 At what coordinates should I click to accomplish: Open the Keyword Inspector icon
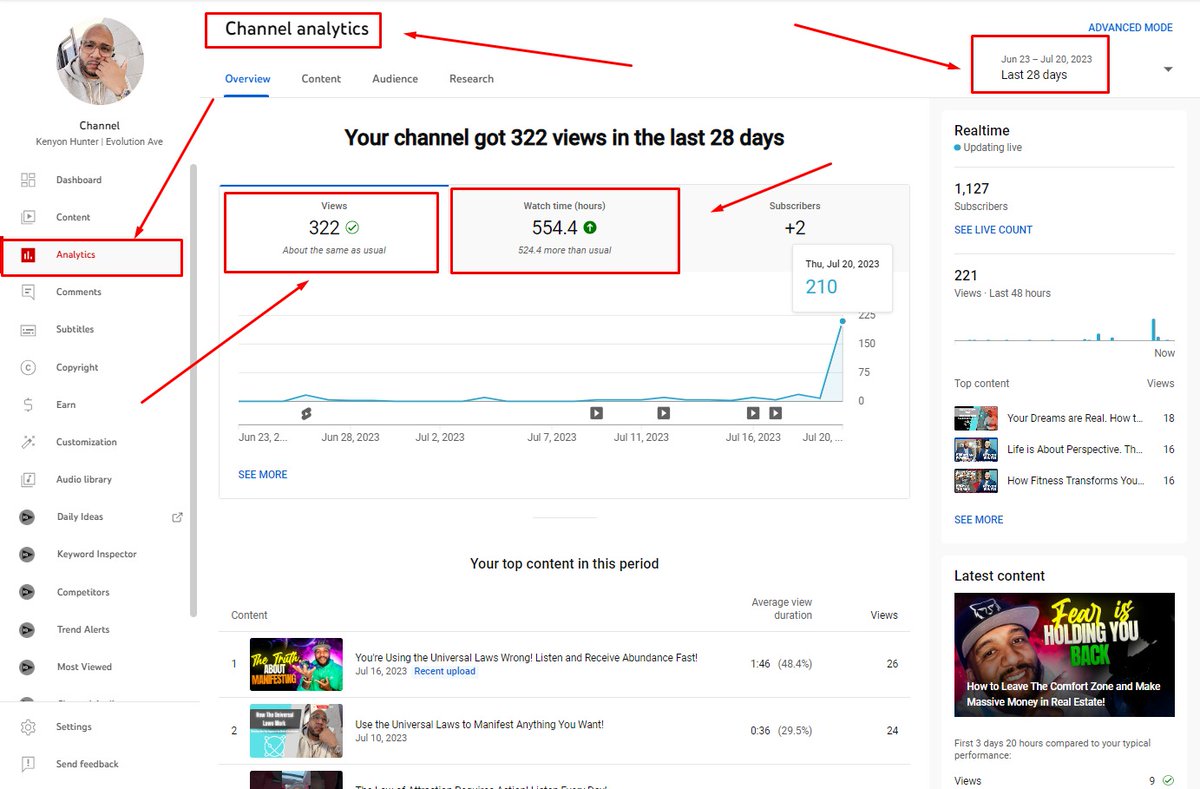28,554
